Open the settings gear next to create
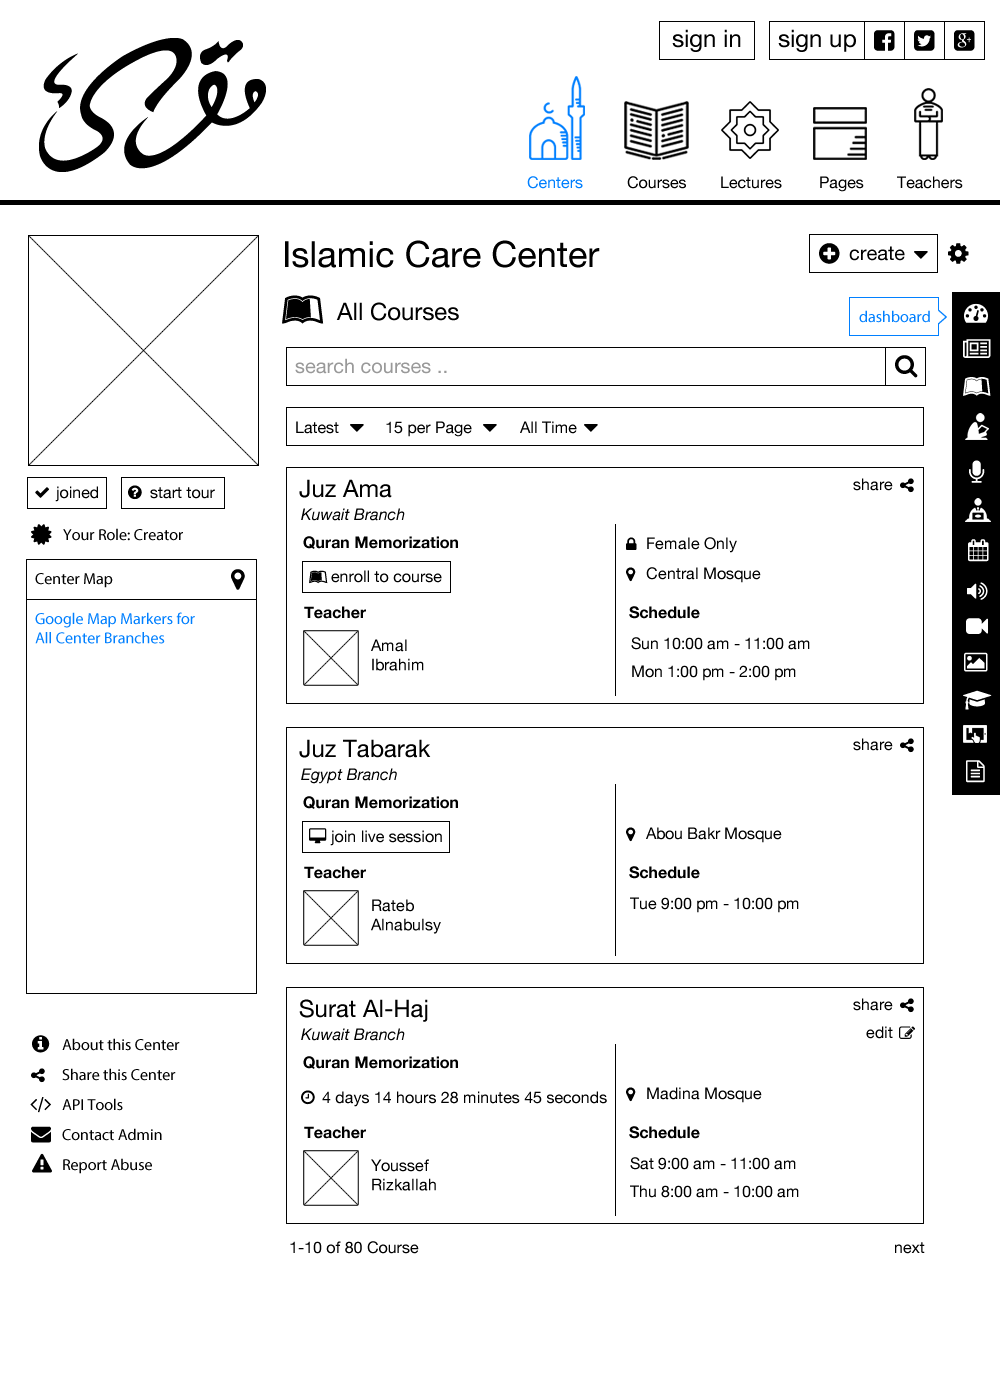 coord(958,254)
